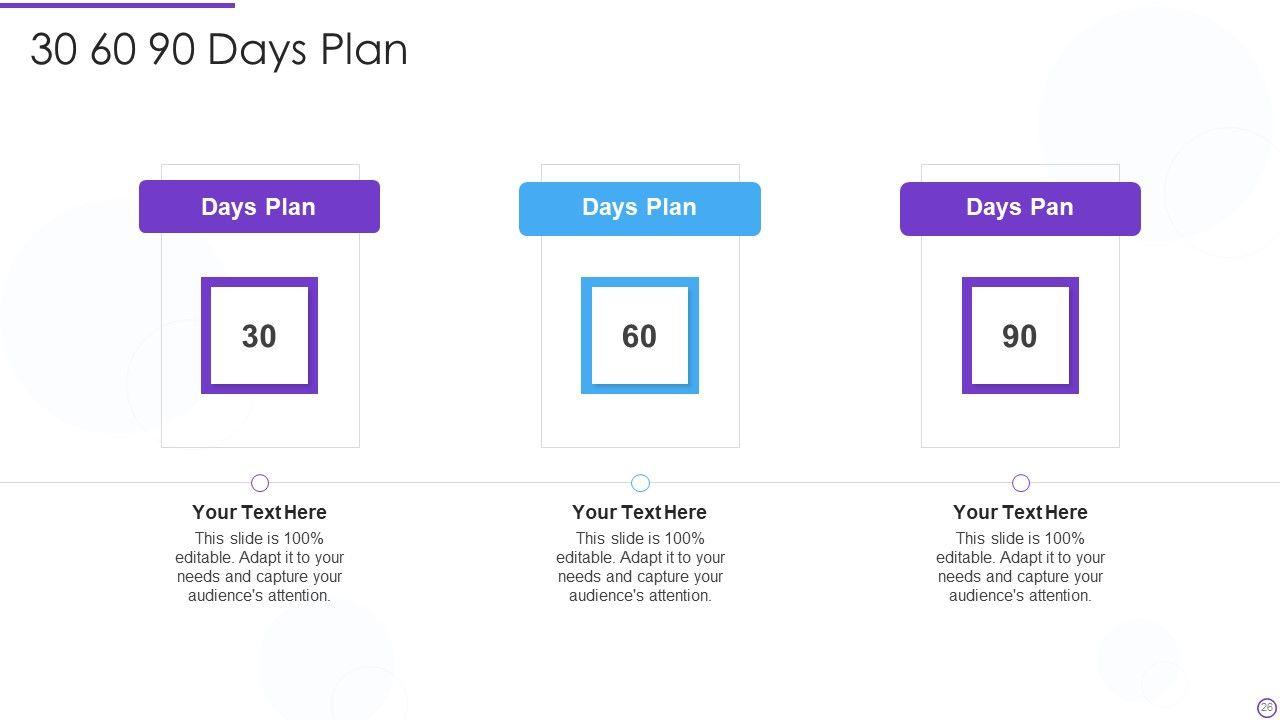This screenshot has width=1280, height=720.
Task: Select the timeline circle marker below 90
Action: point(1021,483)
